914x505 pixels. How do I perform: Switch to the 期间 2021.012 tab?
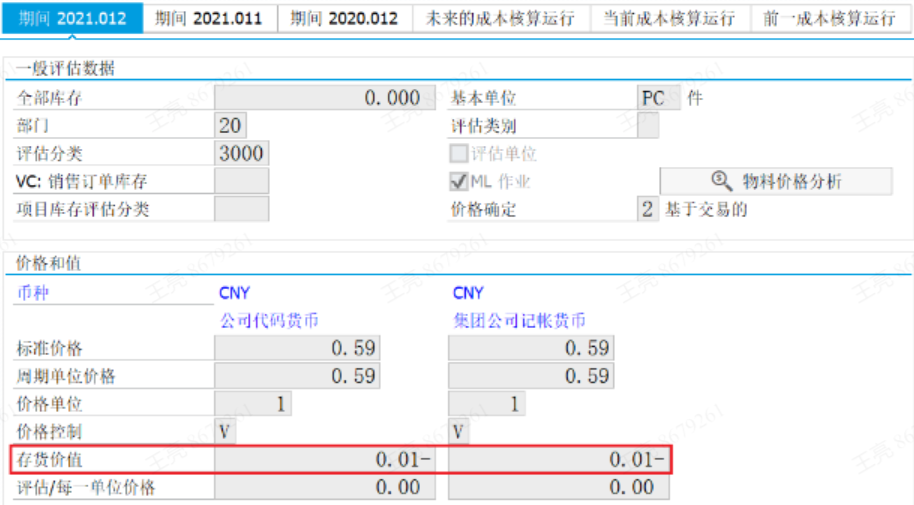tap(72, 18)
